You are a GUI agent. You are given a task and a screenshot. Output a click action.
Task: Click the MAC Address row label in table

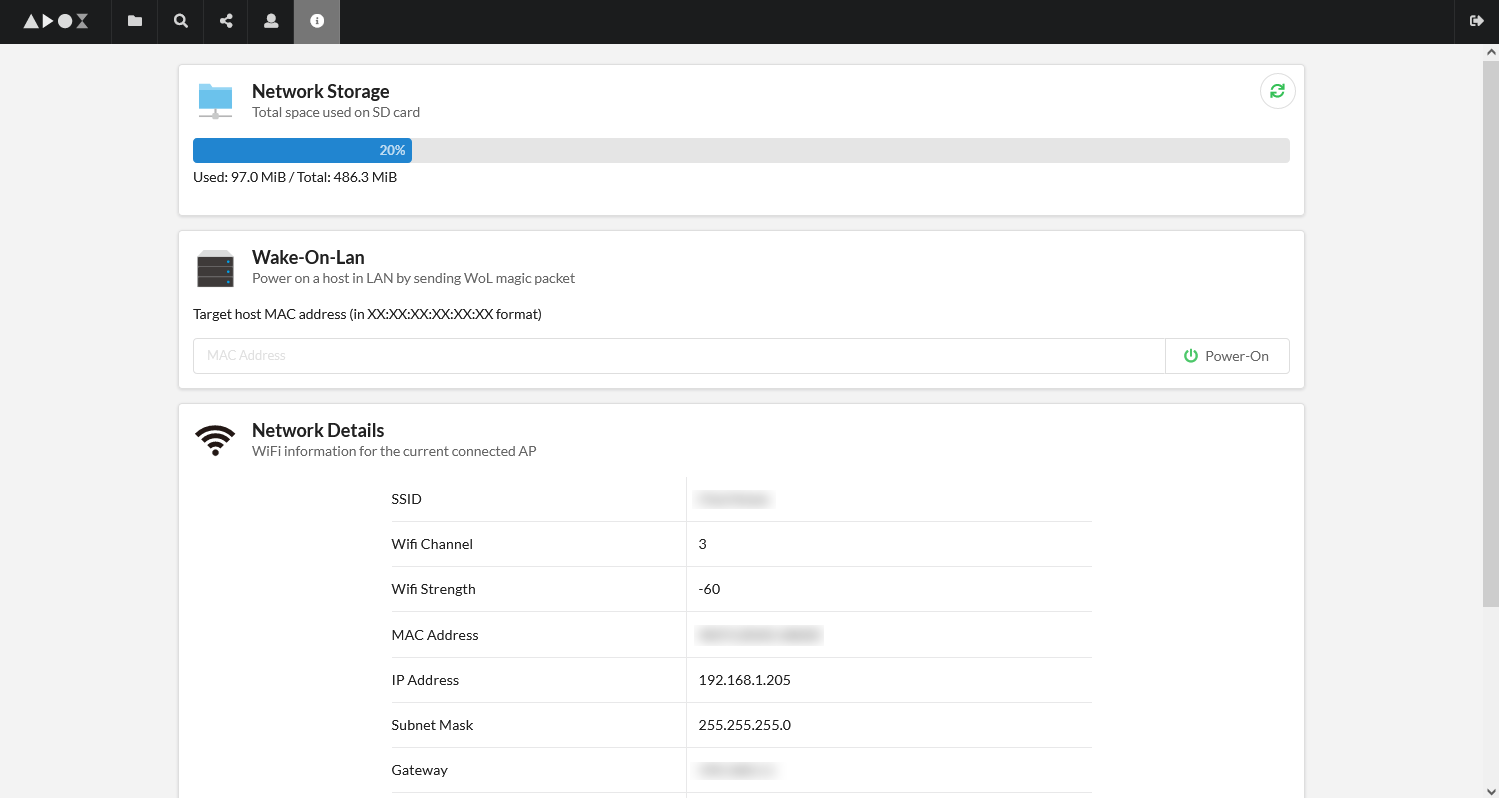pyautogui.click(x=435, y=635)
